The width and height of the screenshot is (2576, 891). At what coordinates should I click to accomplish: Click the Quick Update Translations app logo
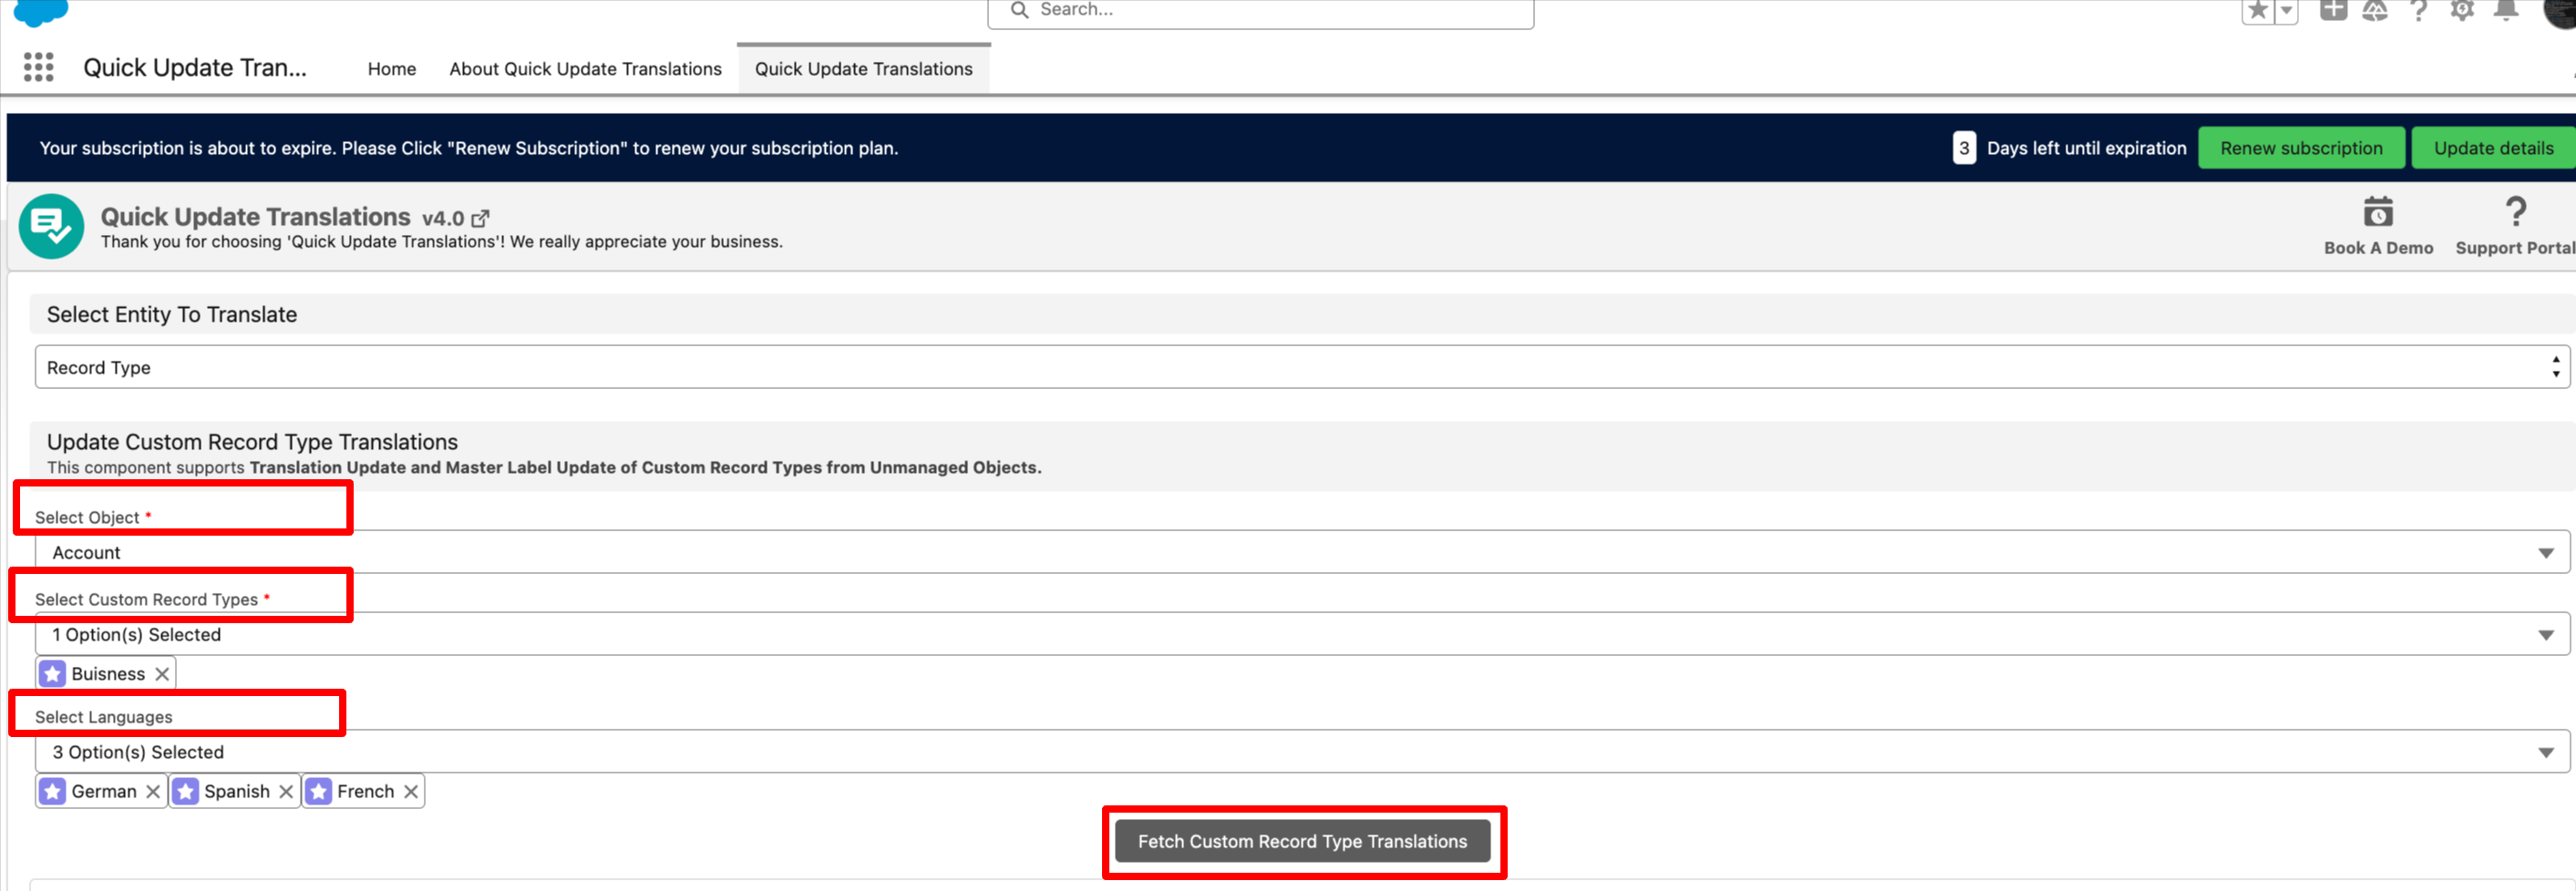[x=51, y=226]
